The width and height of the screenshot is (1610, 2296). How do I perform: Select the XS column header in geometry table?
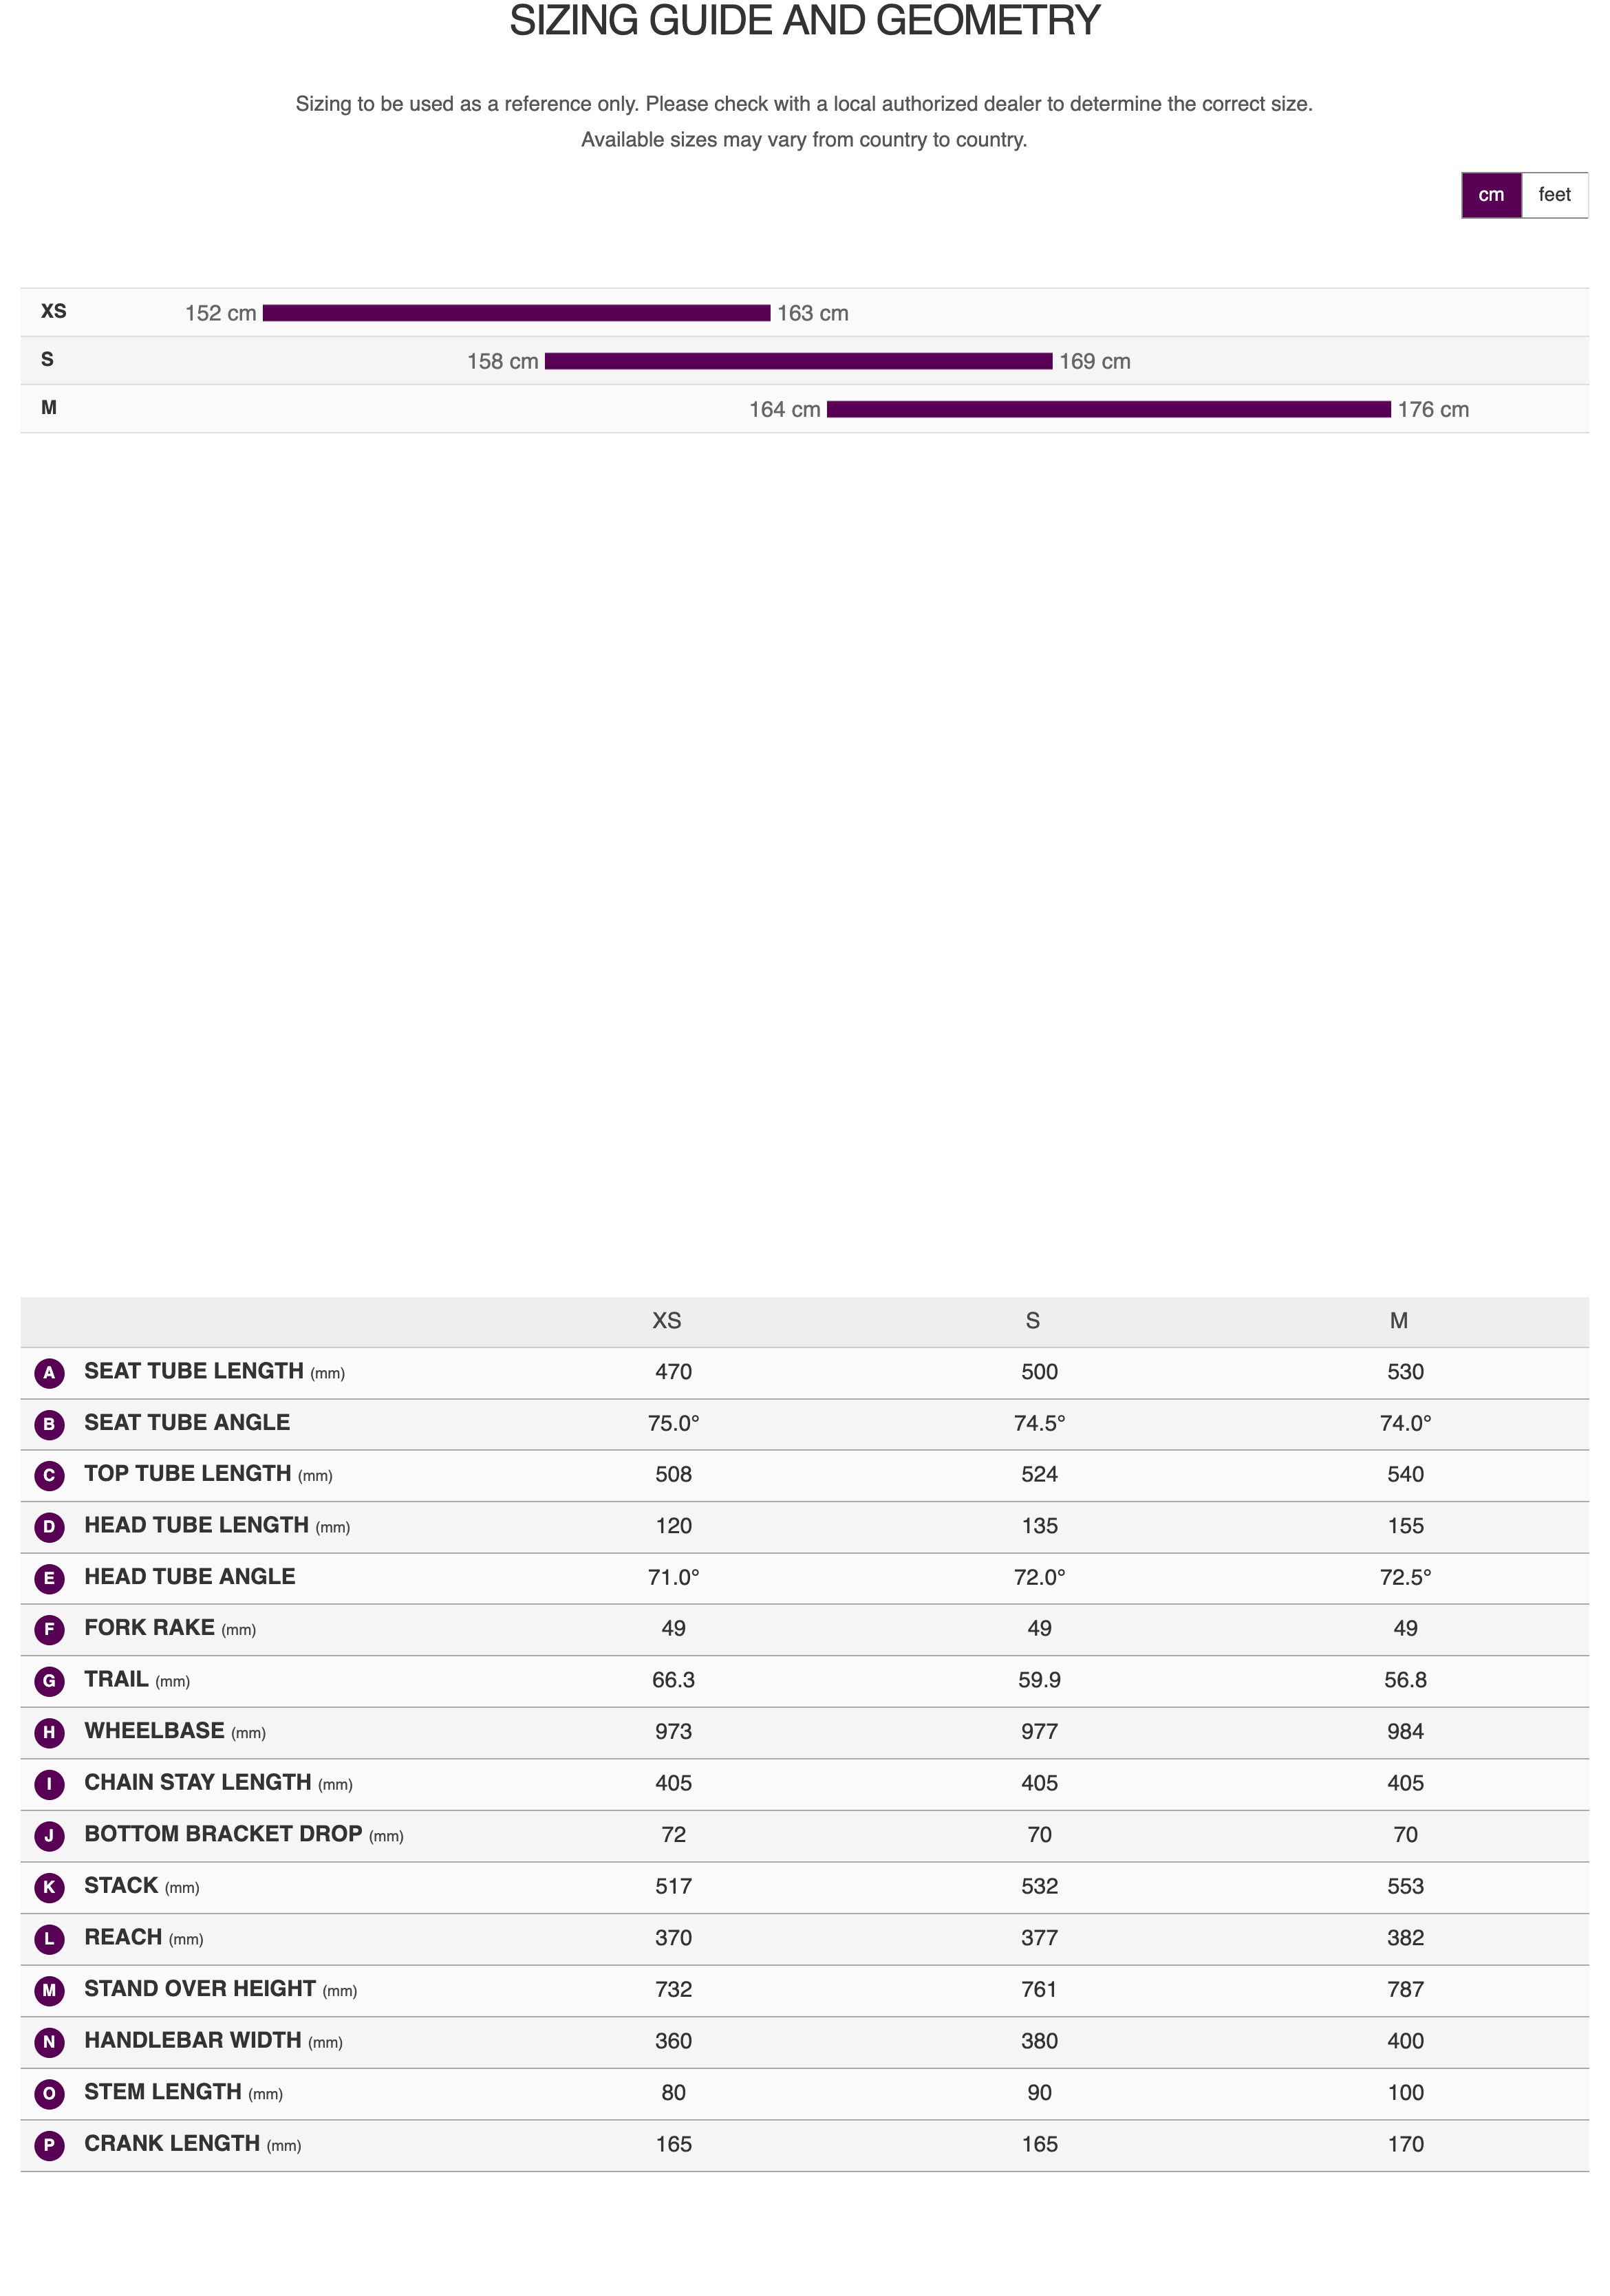point(666,1321)
